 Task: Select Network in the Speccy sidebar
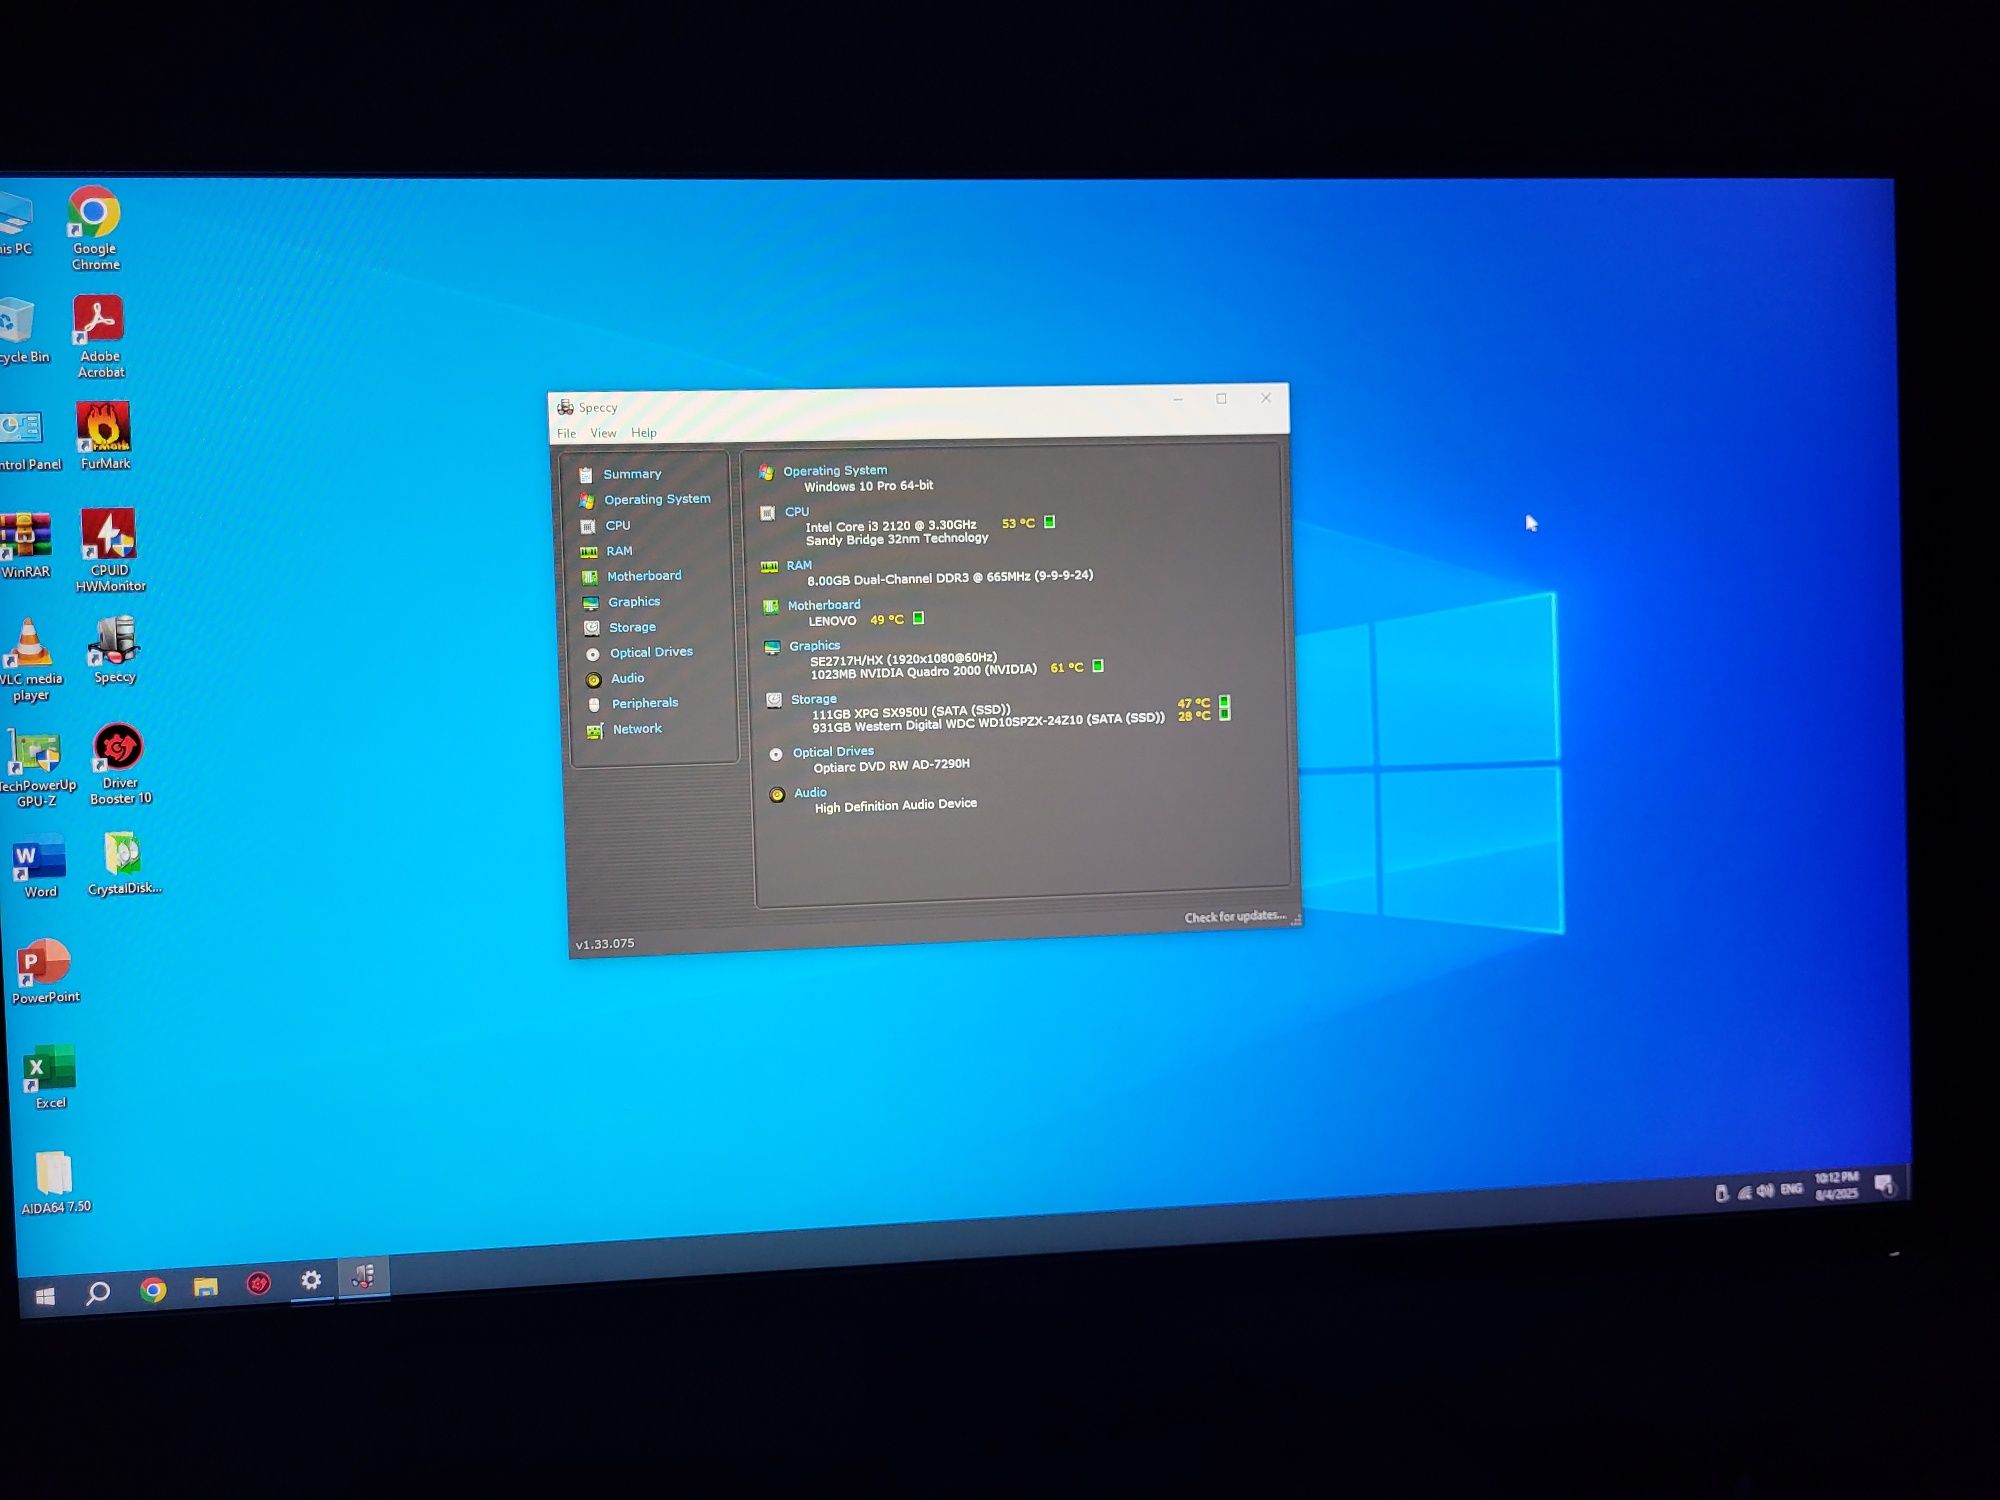637,729
